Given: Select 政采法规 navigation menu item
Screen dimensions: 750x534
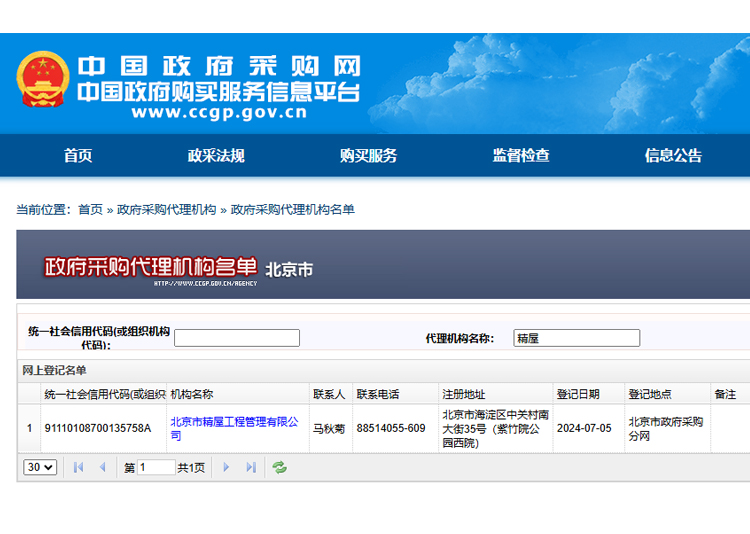Looking at the screenshot, I should (x=216, y=156).
